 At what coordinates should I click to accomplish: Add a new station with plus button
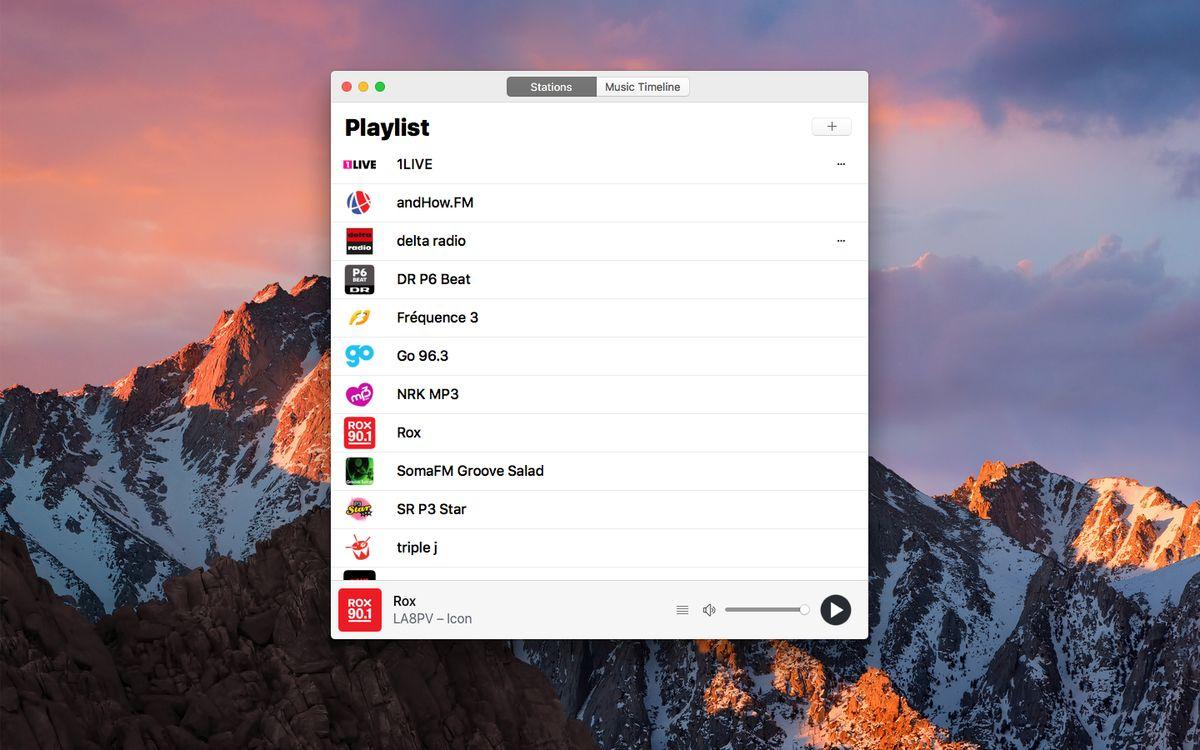coord(831,127)
